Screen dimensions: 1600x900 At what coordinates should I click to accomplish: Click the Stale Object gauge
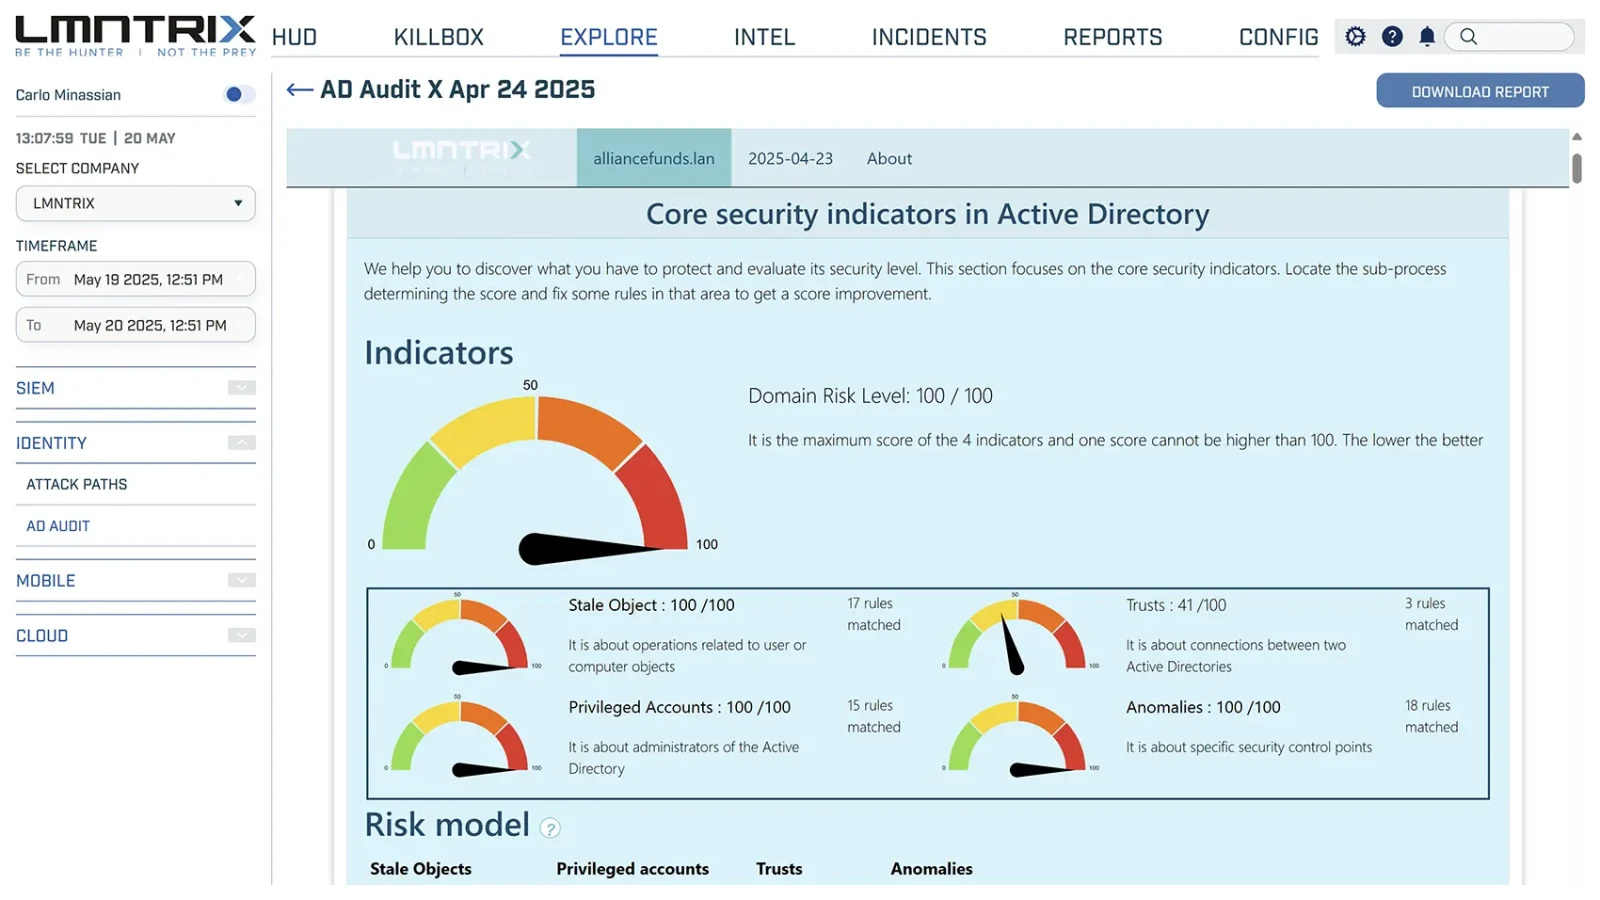[x=460, y=637]
